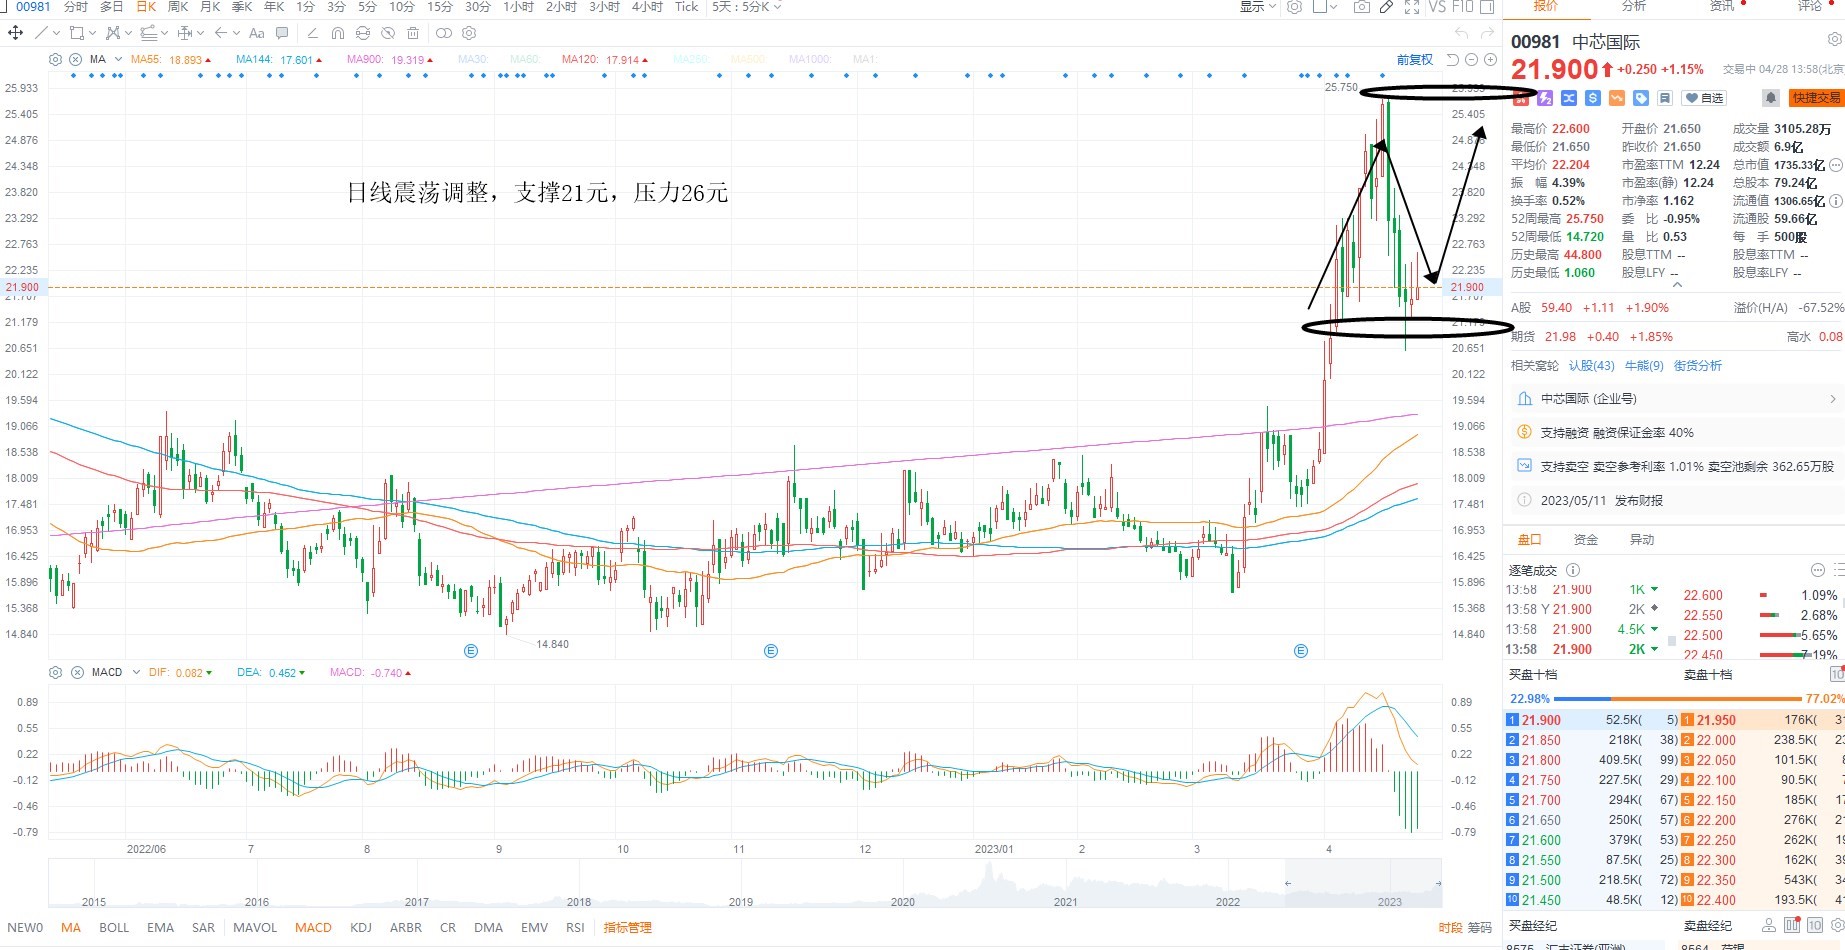Open the 5天:5分K period dropdown
The height and width of the screenshot is (950, 1845).
click(746, 7)
